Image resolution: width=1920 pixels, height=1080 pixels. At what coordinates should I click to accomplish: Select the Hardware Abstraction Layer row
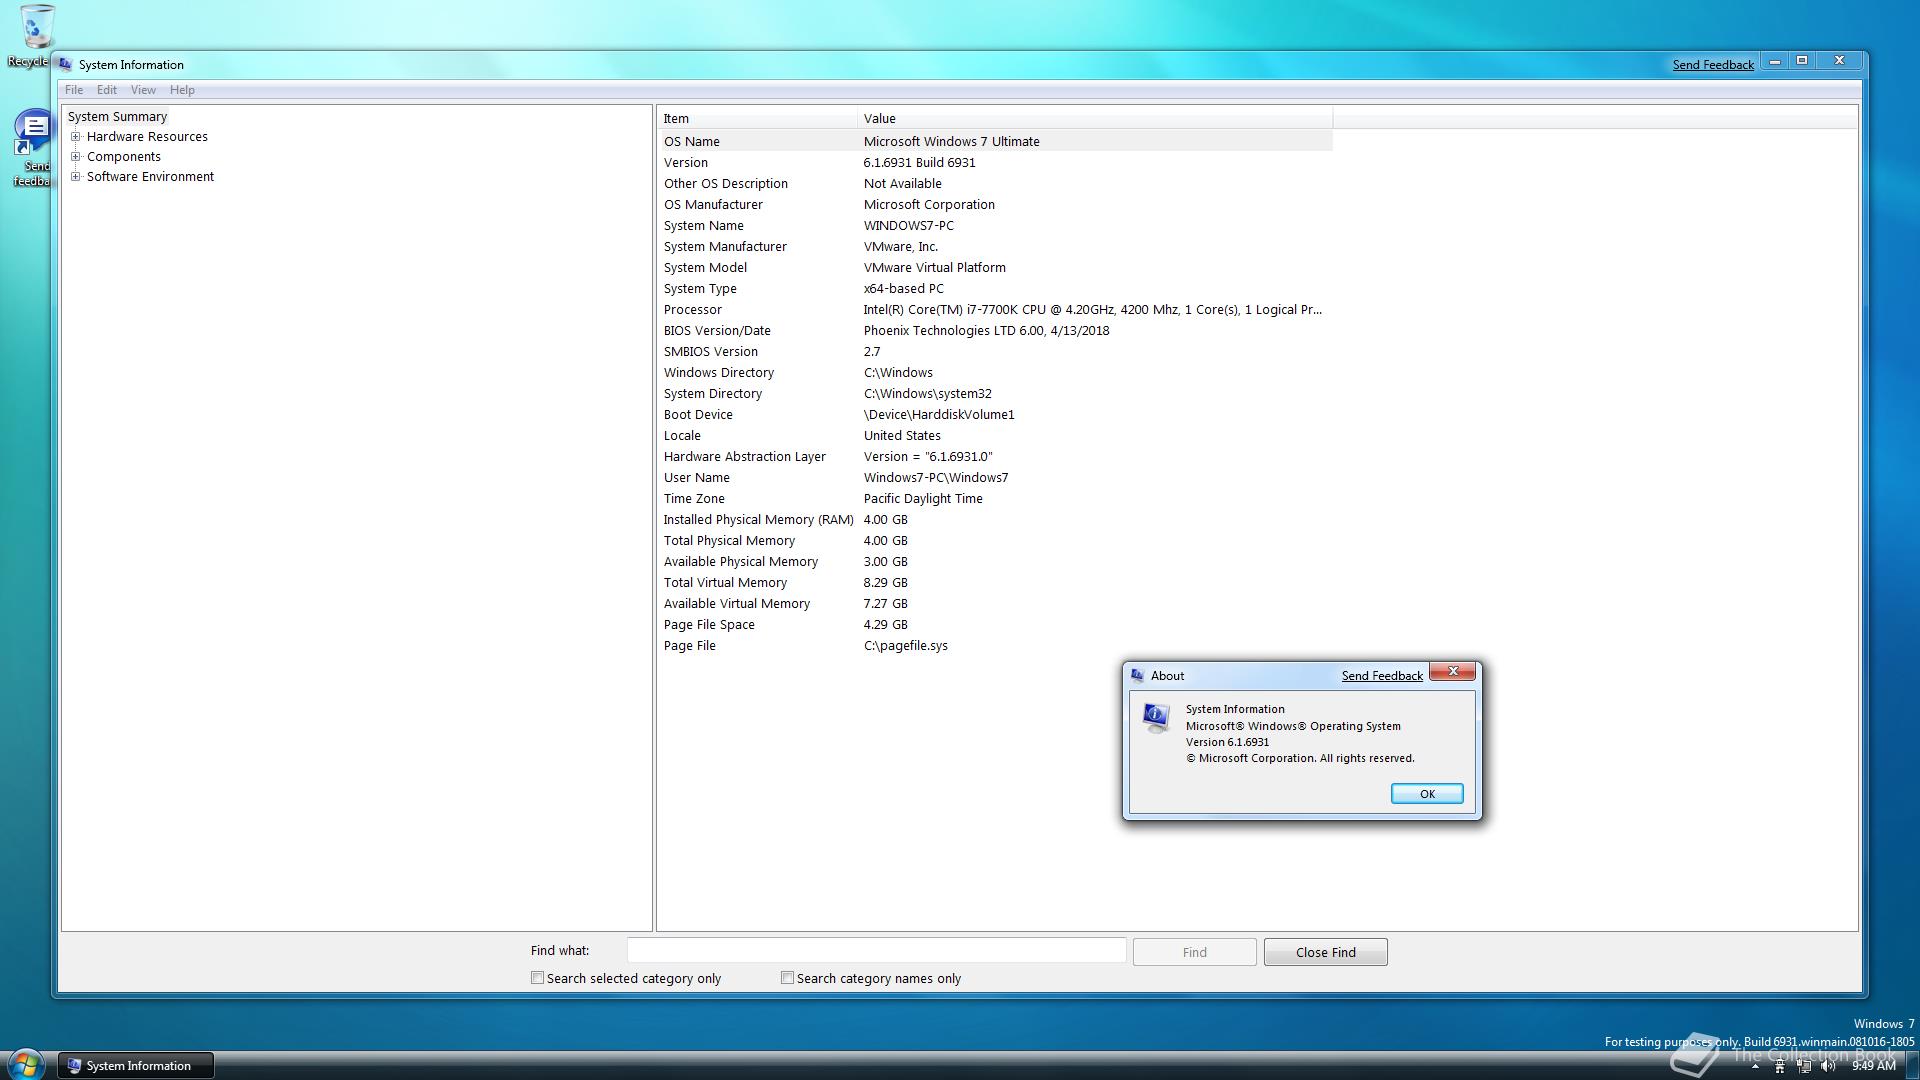point(995,457)
